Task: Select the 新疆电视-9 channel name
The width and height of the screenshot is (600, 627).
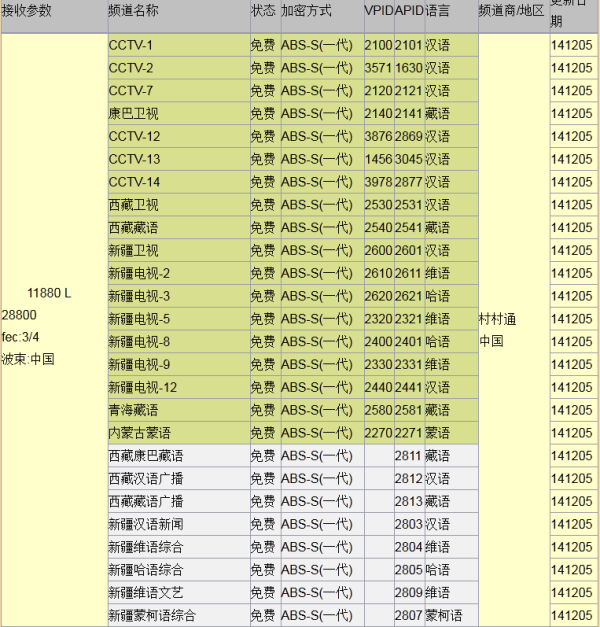Action: tap(139, 364)
